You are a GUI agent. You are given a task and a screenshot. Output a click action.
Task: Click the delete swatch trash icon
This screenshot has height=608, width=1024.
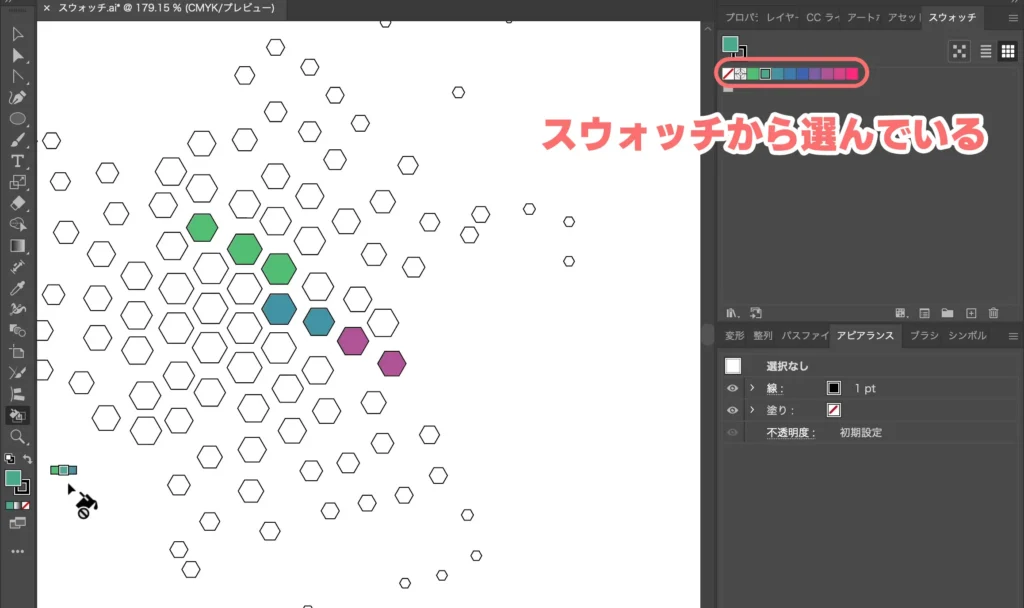(993, 313)
